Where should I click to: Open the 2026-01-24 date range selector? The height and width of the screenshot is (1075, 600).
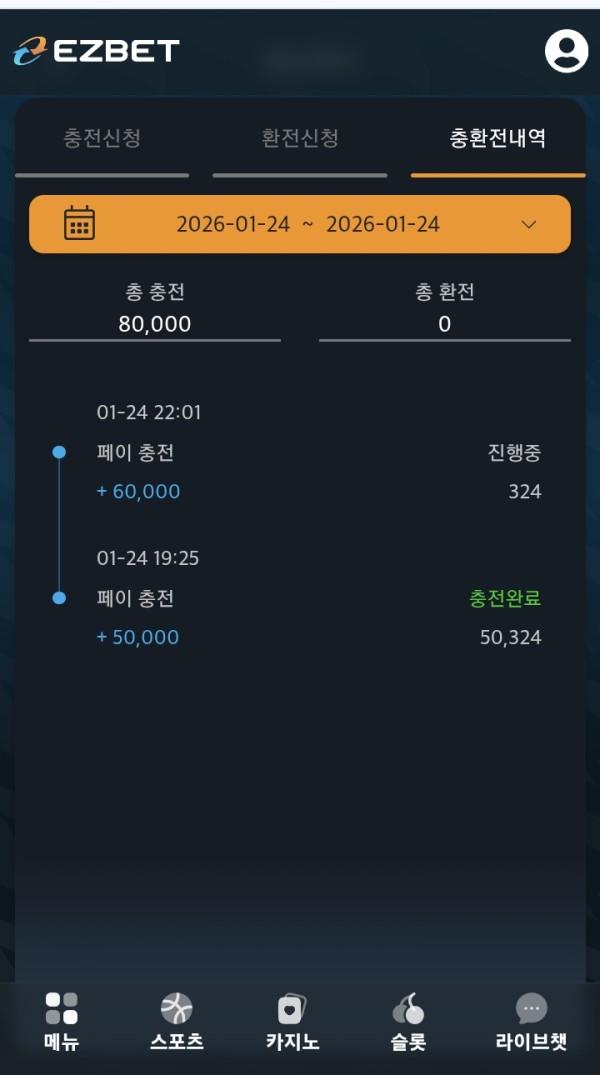308,224
